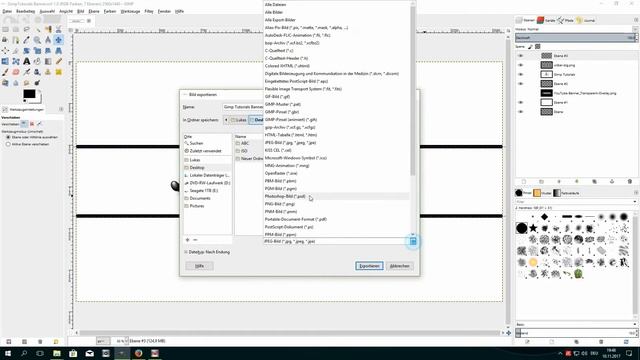
Task: Click the black foreground color swatch
Action: click(29, 94)
